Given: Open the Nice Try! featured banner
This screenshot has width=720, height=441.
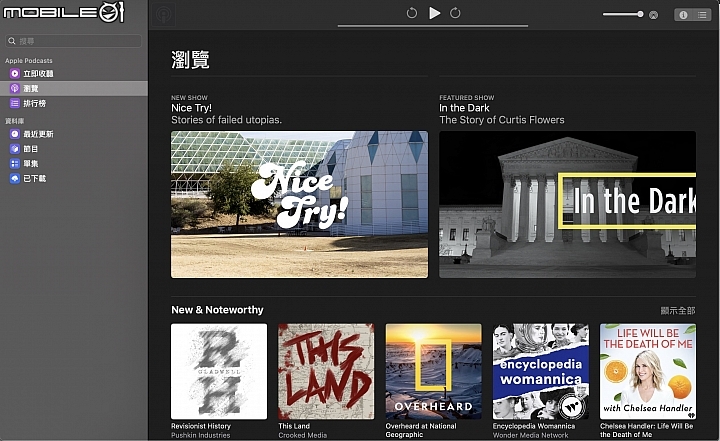Looking at the screenshot, I should pos(299,204).
